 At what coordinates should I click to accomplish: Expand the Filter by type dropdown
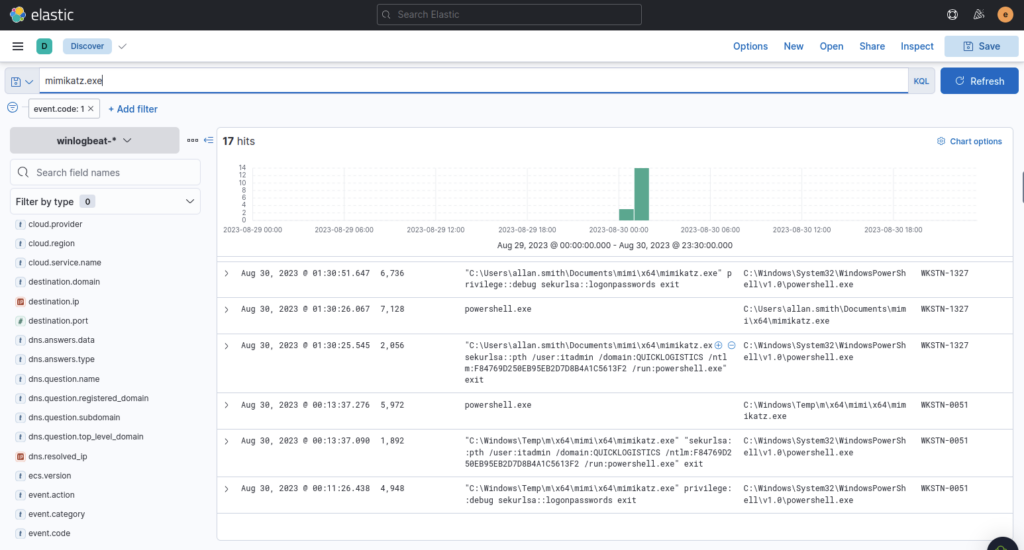(x=105, y=202)
